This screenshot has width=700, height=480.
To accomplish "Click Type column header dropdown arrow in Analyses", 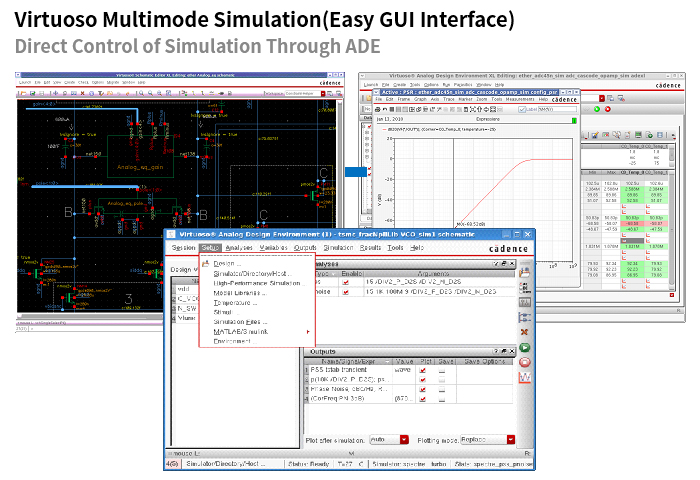I will (333, 273).
